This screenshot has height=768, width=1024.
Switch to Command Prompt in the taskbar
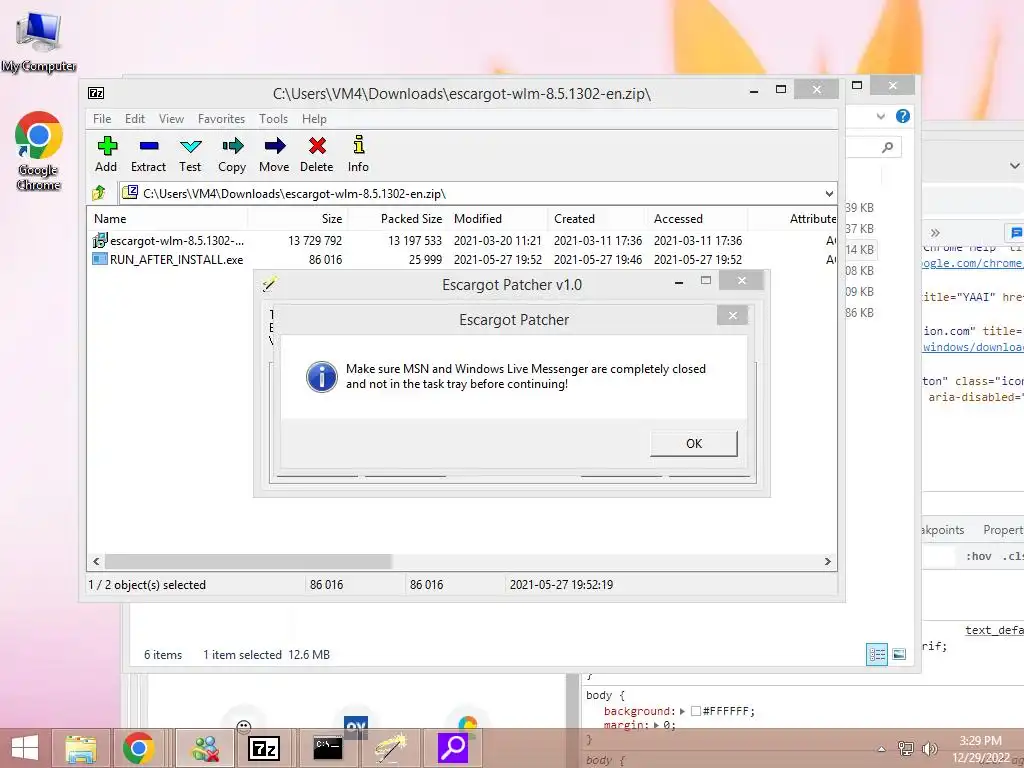[x=327, y=748]
